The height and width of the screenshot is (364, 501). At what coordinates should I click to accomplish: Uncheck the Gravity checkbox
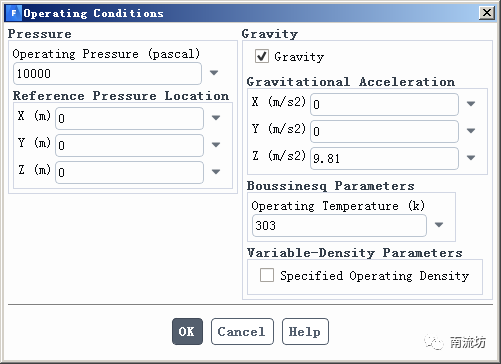[262, 56]
